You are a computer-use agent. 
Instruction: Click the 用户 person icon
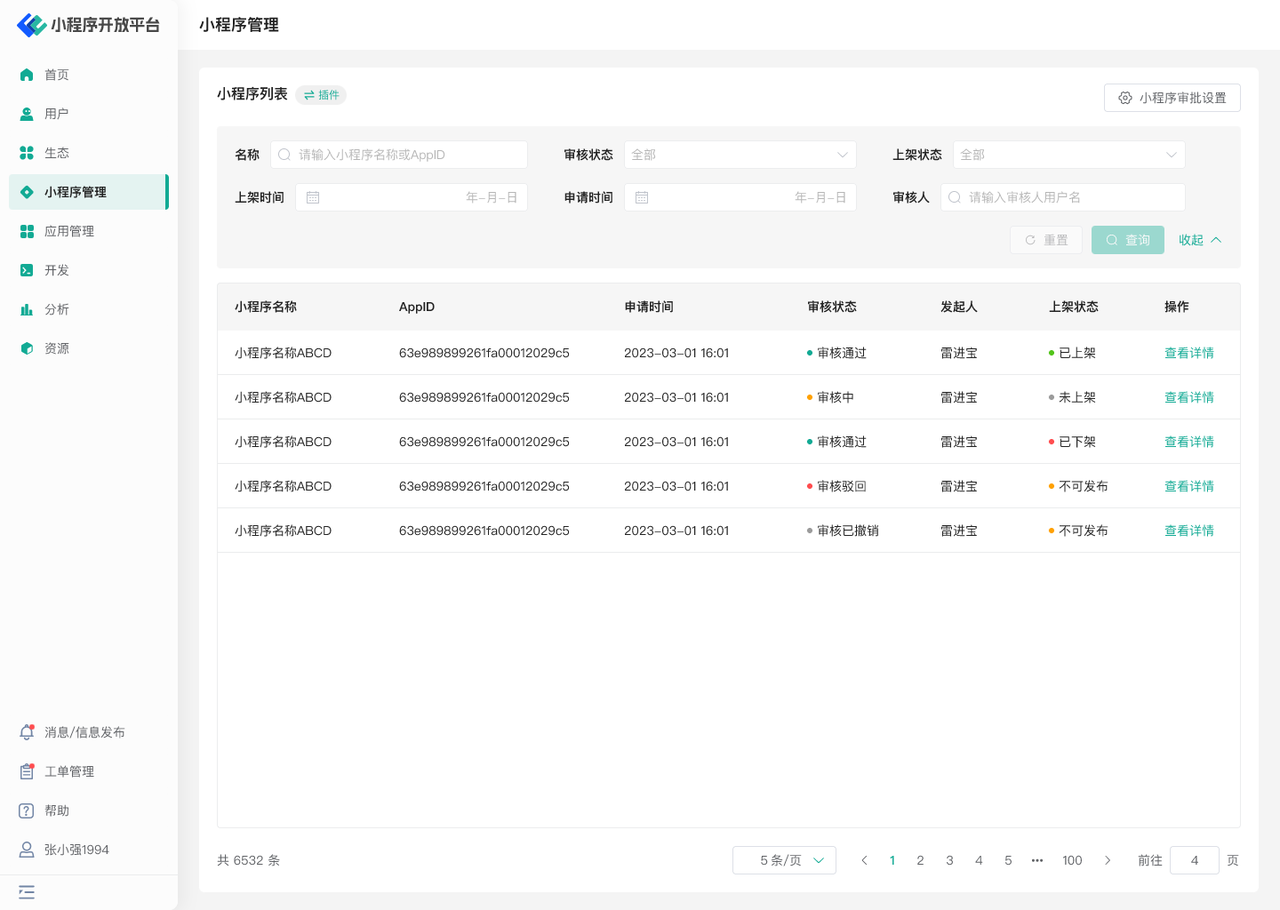click(27, 114)
